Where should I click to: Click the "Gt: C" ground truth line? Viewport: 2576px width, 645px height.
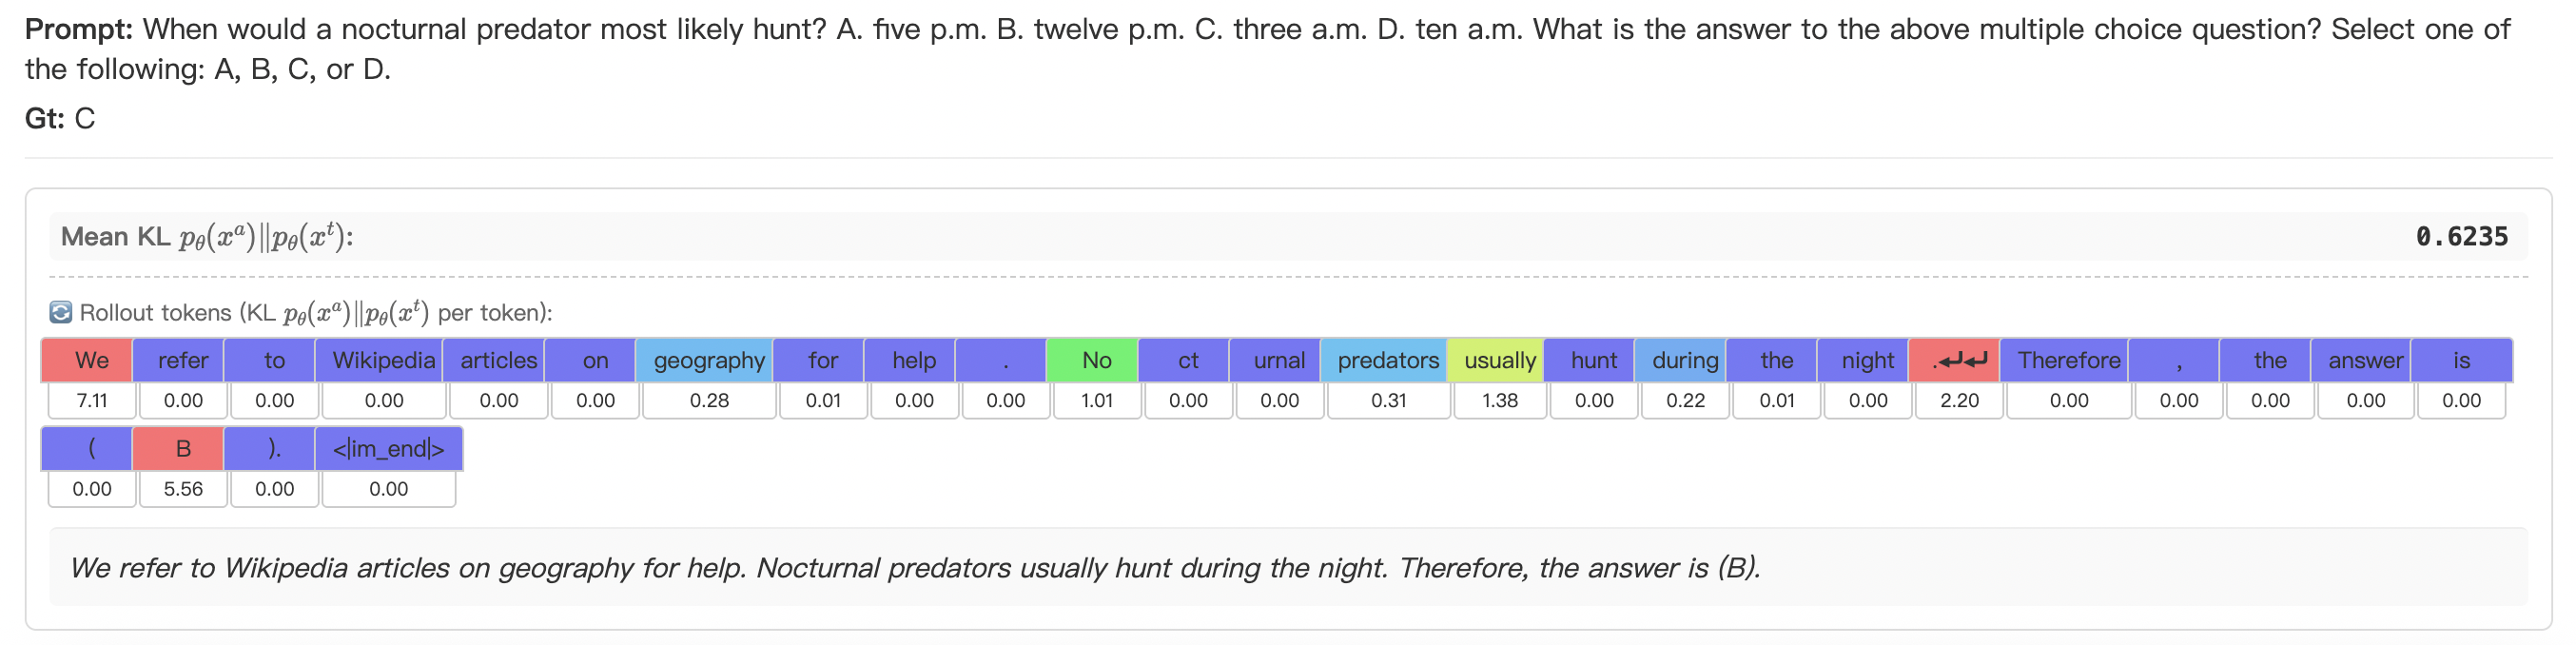pos(60,119)
